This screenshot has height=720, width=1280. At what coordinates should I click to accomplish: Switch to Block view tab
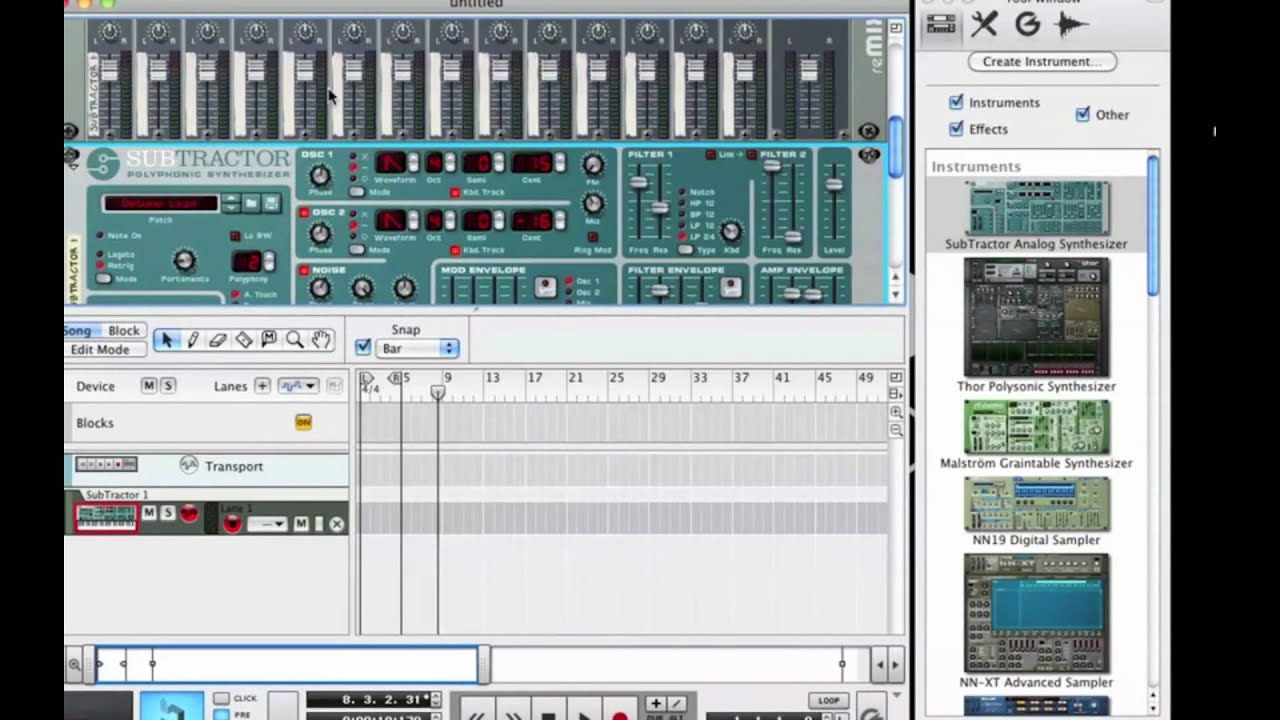tap(124, 331)
